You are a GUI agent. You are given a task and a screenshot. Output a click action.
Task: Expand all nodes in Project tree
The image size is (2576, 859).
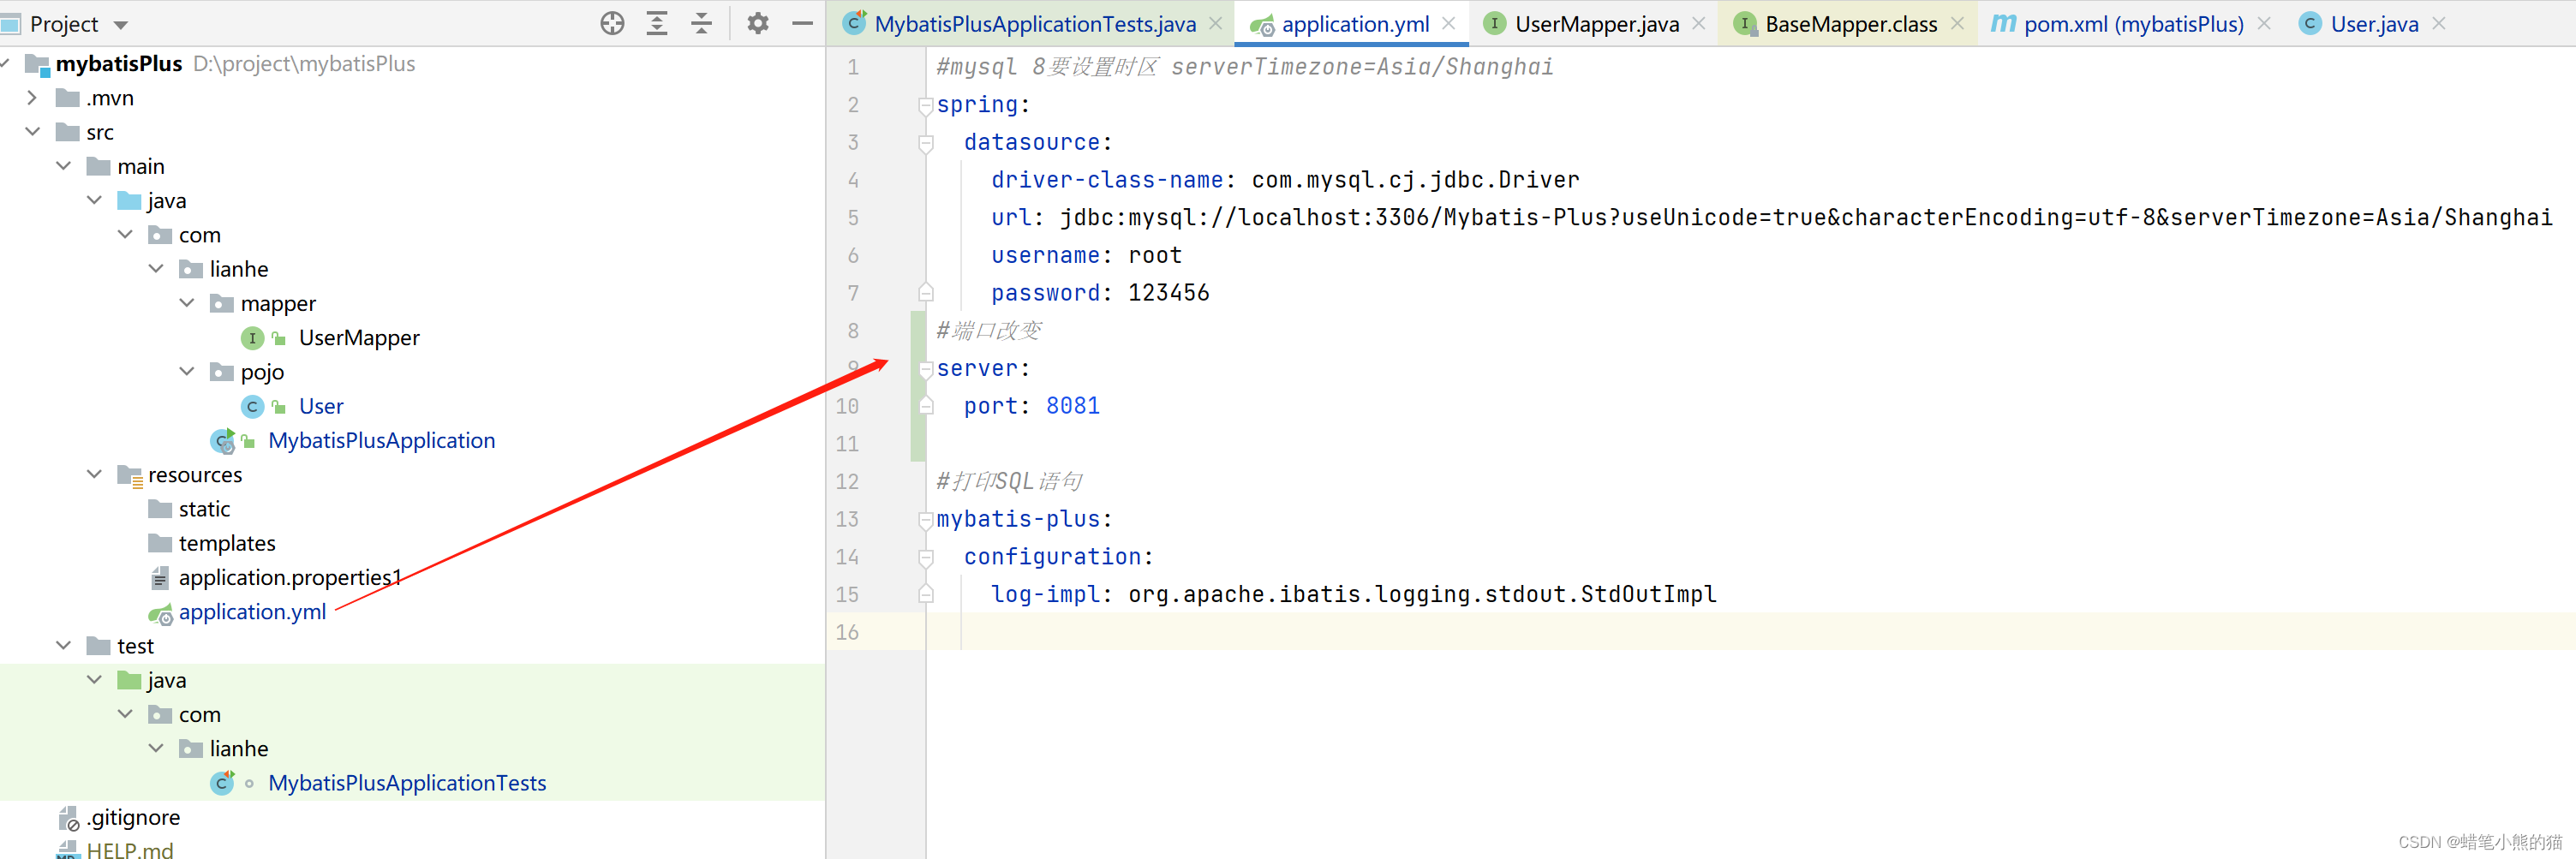click(x=657, y=23)
